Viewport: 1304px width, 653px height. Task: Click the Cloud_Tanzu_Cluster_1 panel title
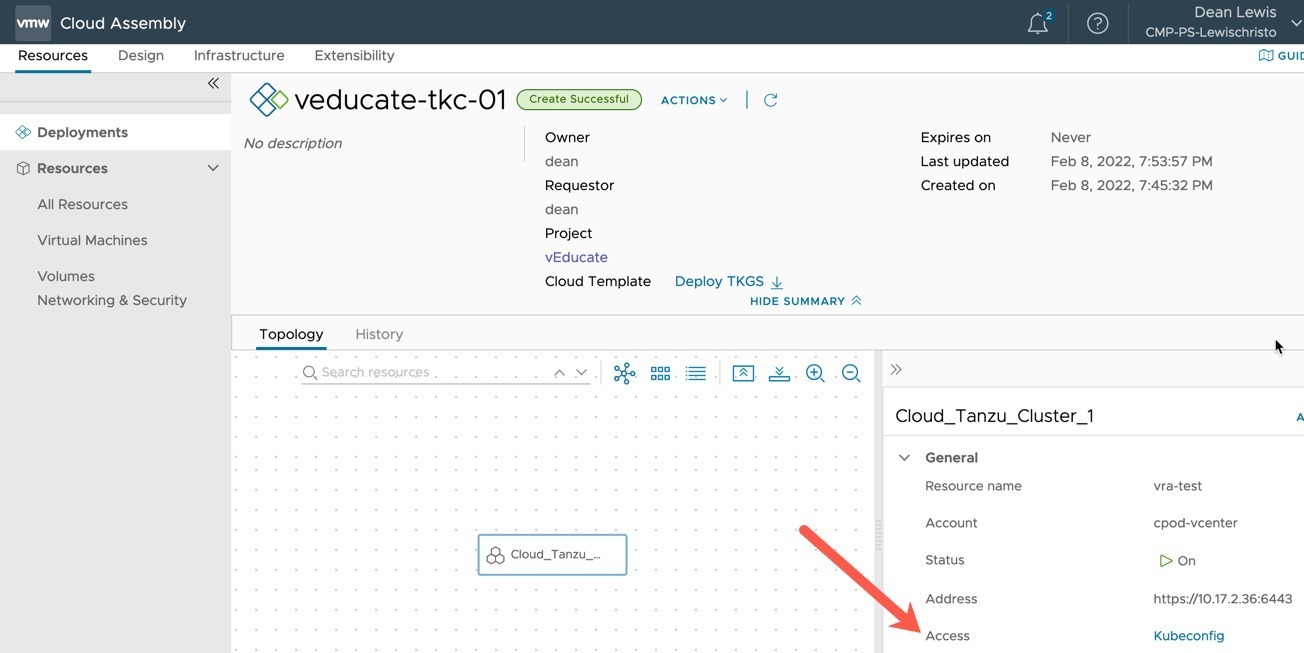point(994,416)
